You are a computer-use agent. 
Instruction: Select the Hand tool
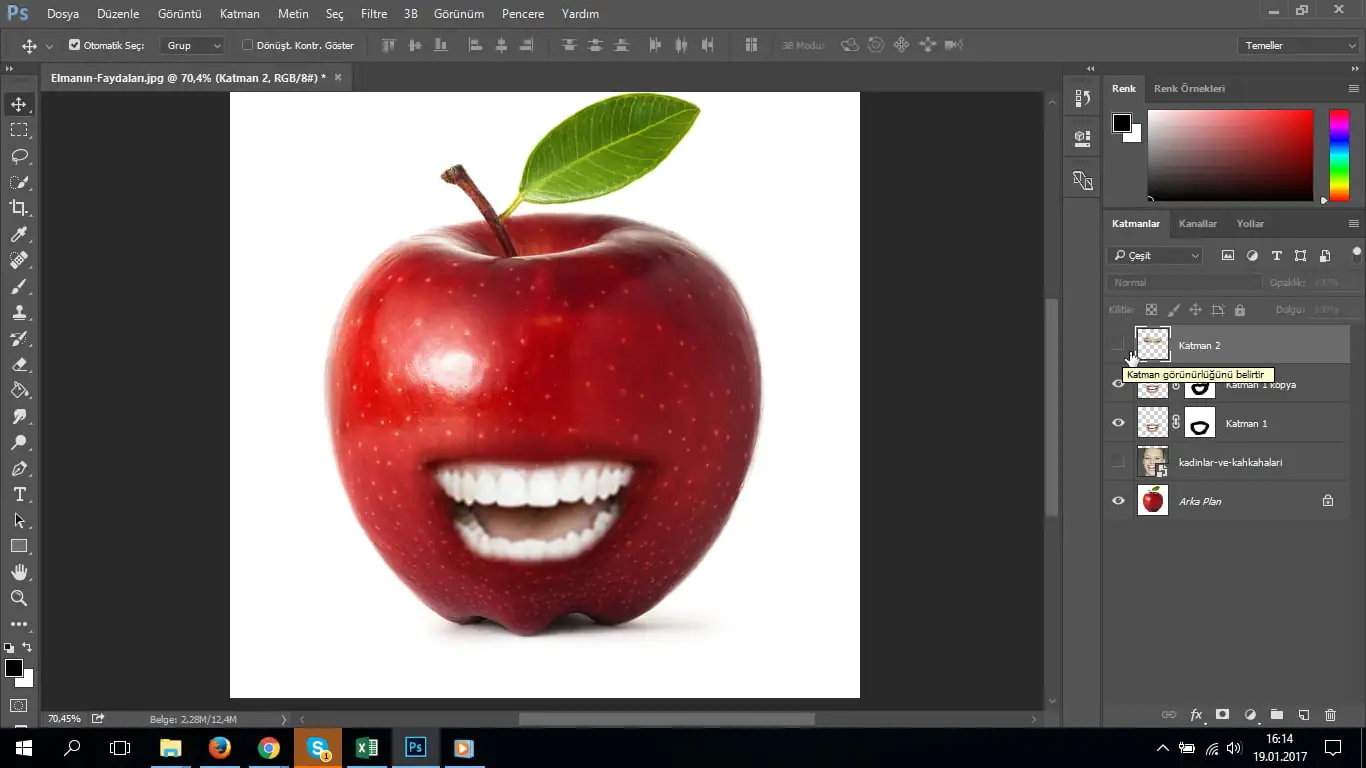point(19,572)
